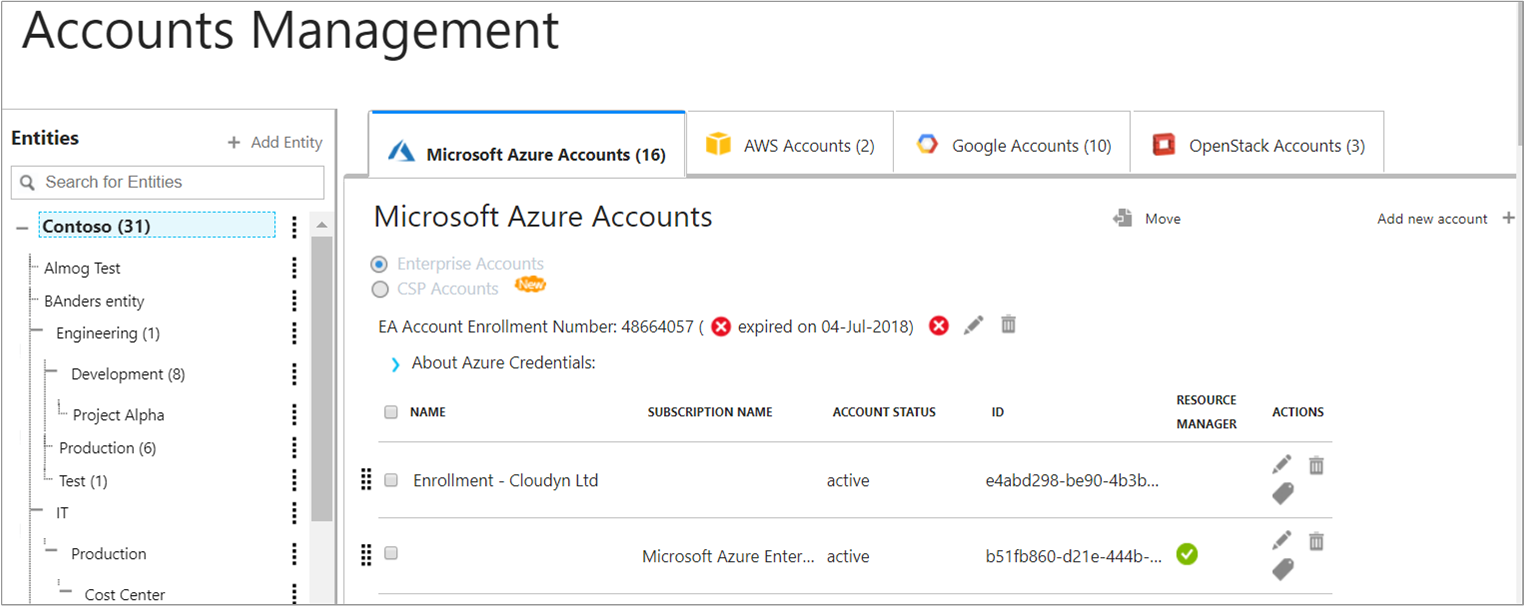Open kebab menu for Test (1)
The width and height of the screenshot is (1525, 606).
(294, 481)
